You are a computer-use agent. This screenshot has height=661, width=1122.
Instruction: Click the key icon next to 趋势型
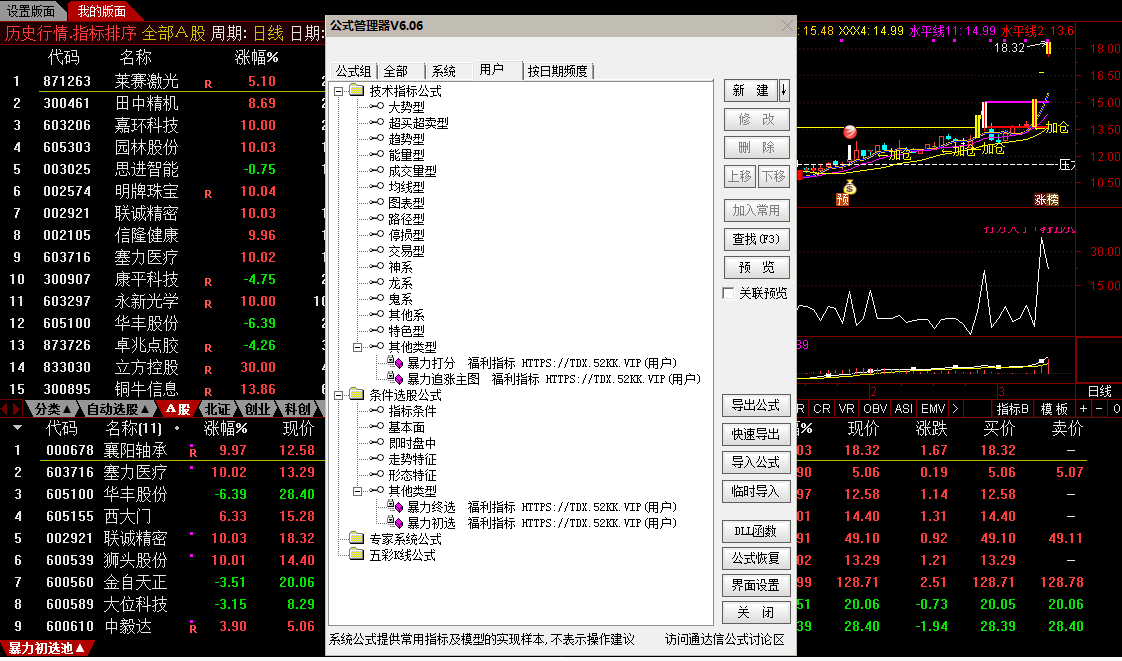click(377, 139)
